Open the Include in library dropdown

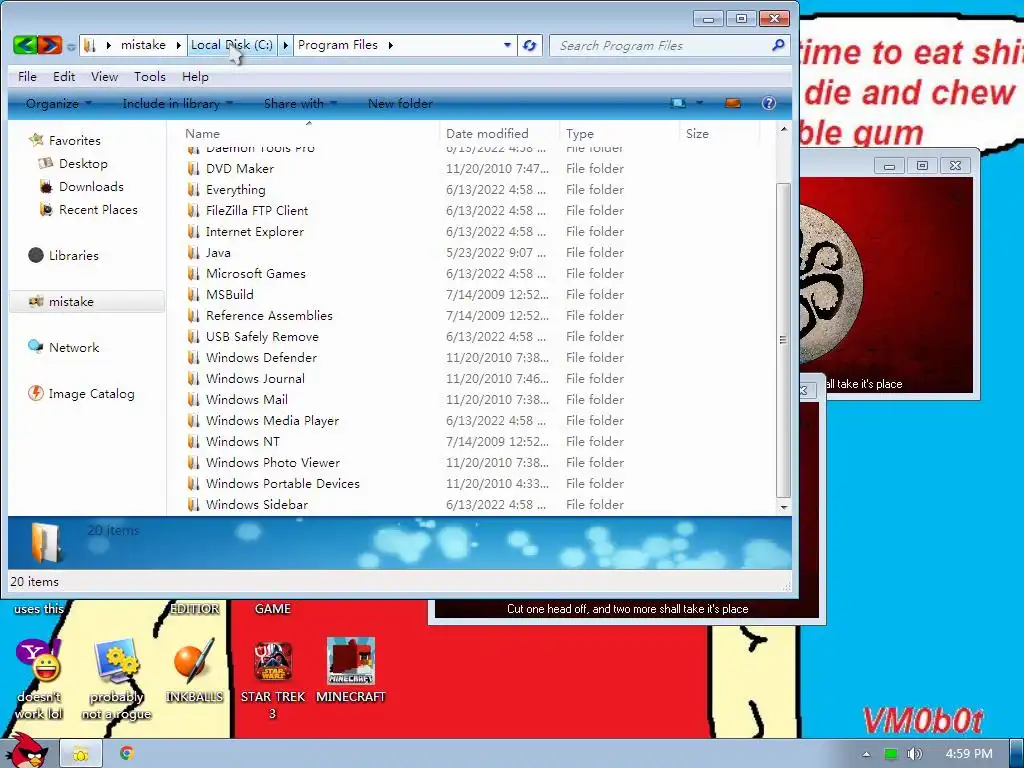[177, 103]
